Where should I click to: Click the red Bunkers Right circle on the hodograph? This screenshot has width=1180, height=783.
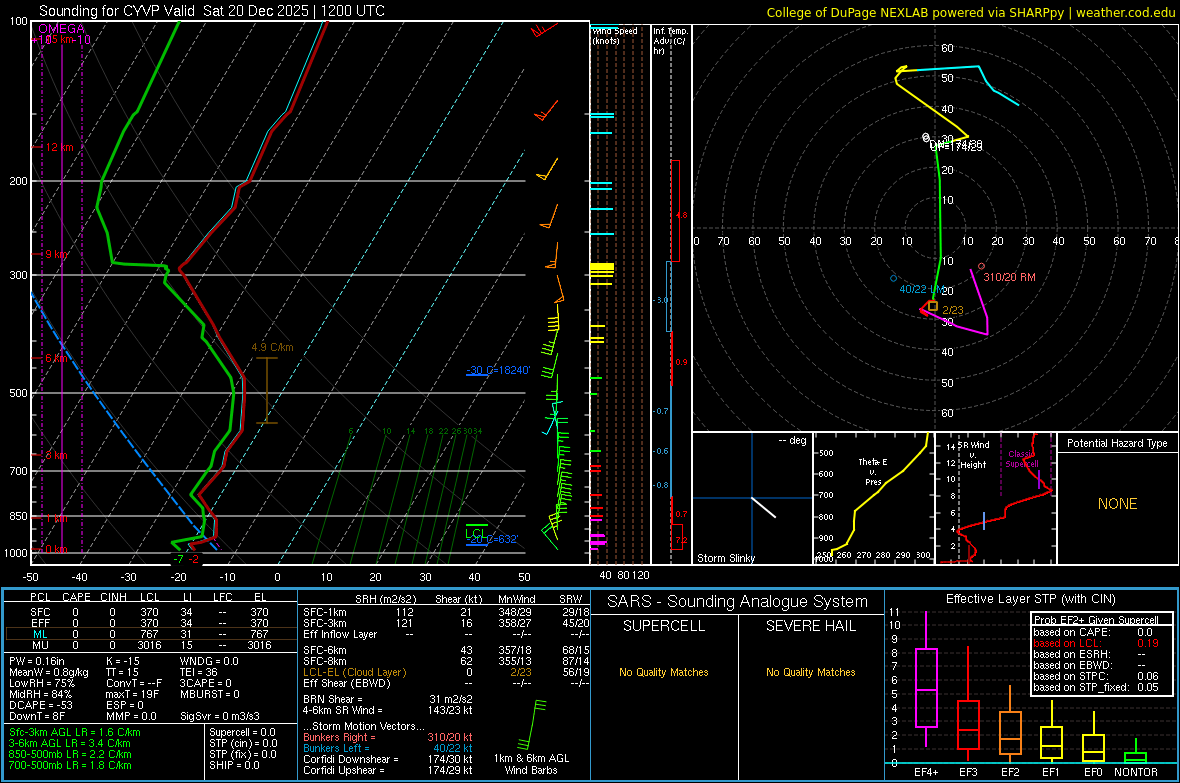981,267
